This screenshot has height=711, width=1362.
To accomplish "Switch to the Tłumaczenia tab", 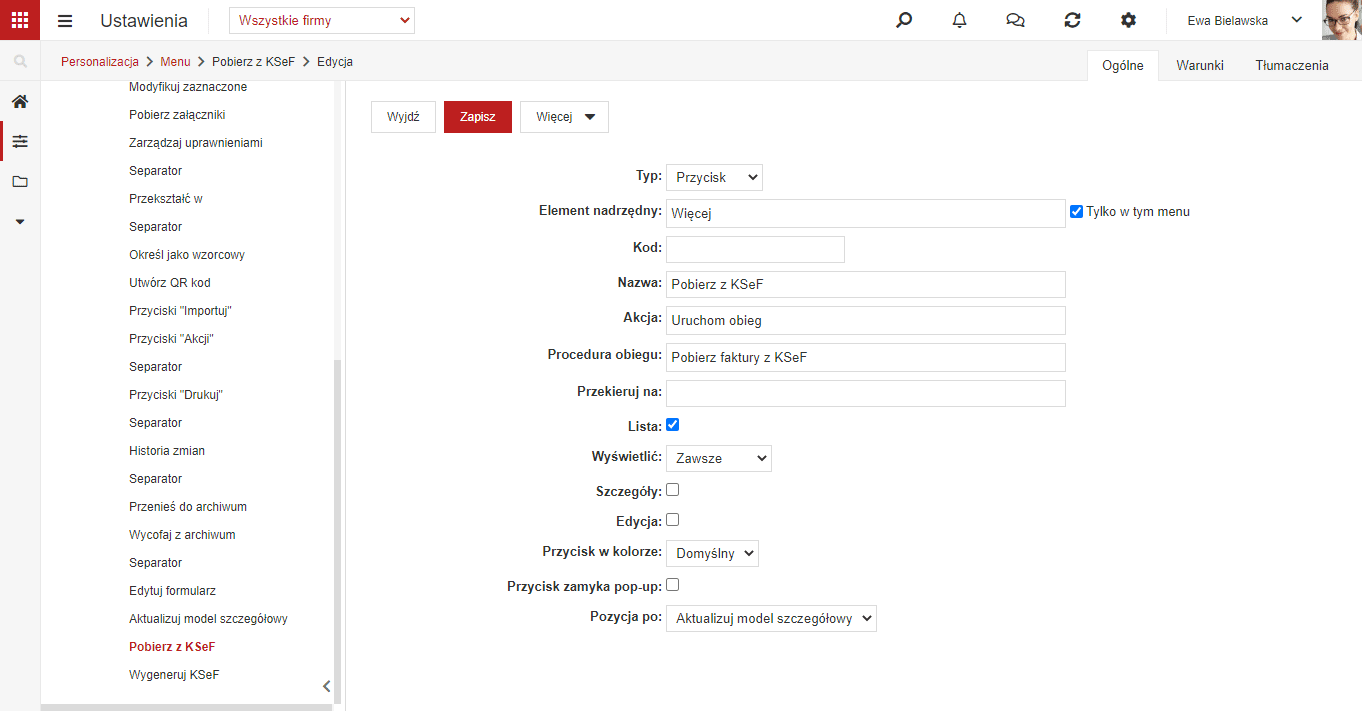I will [1292, 65].
